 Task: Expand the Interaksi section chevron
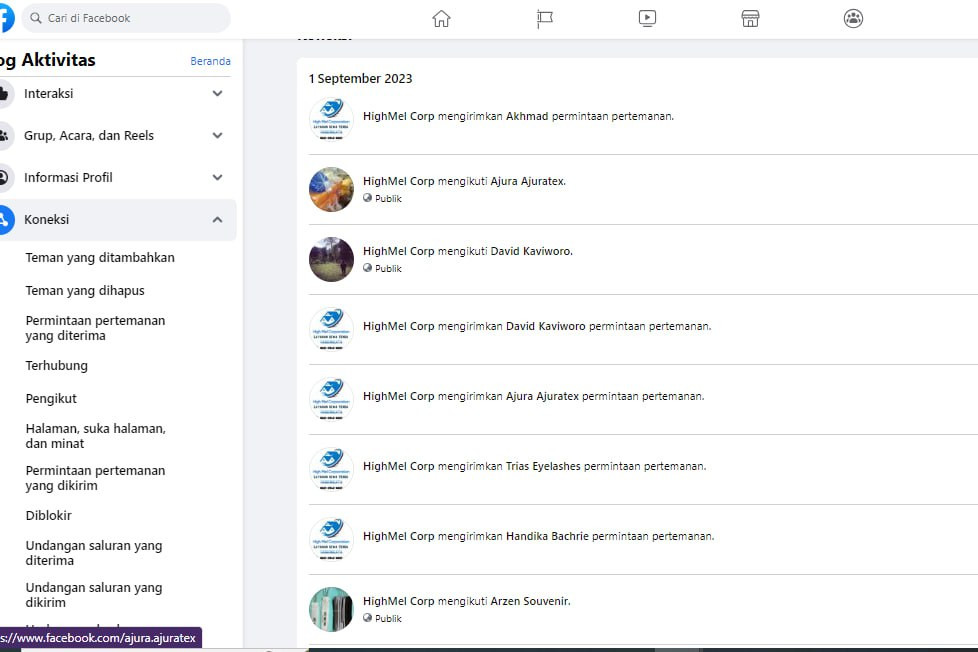(x=217, y=94)
